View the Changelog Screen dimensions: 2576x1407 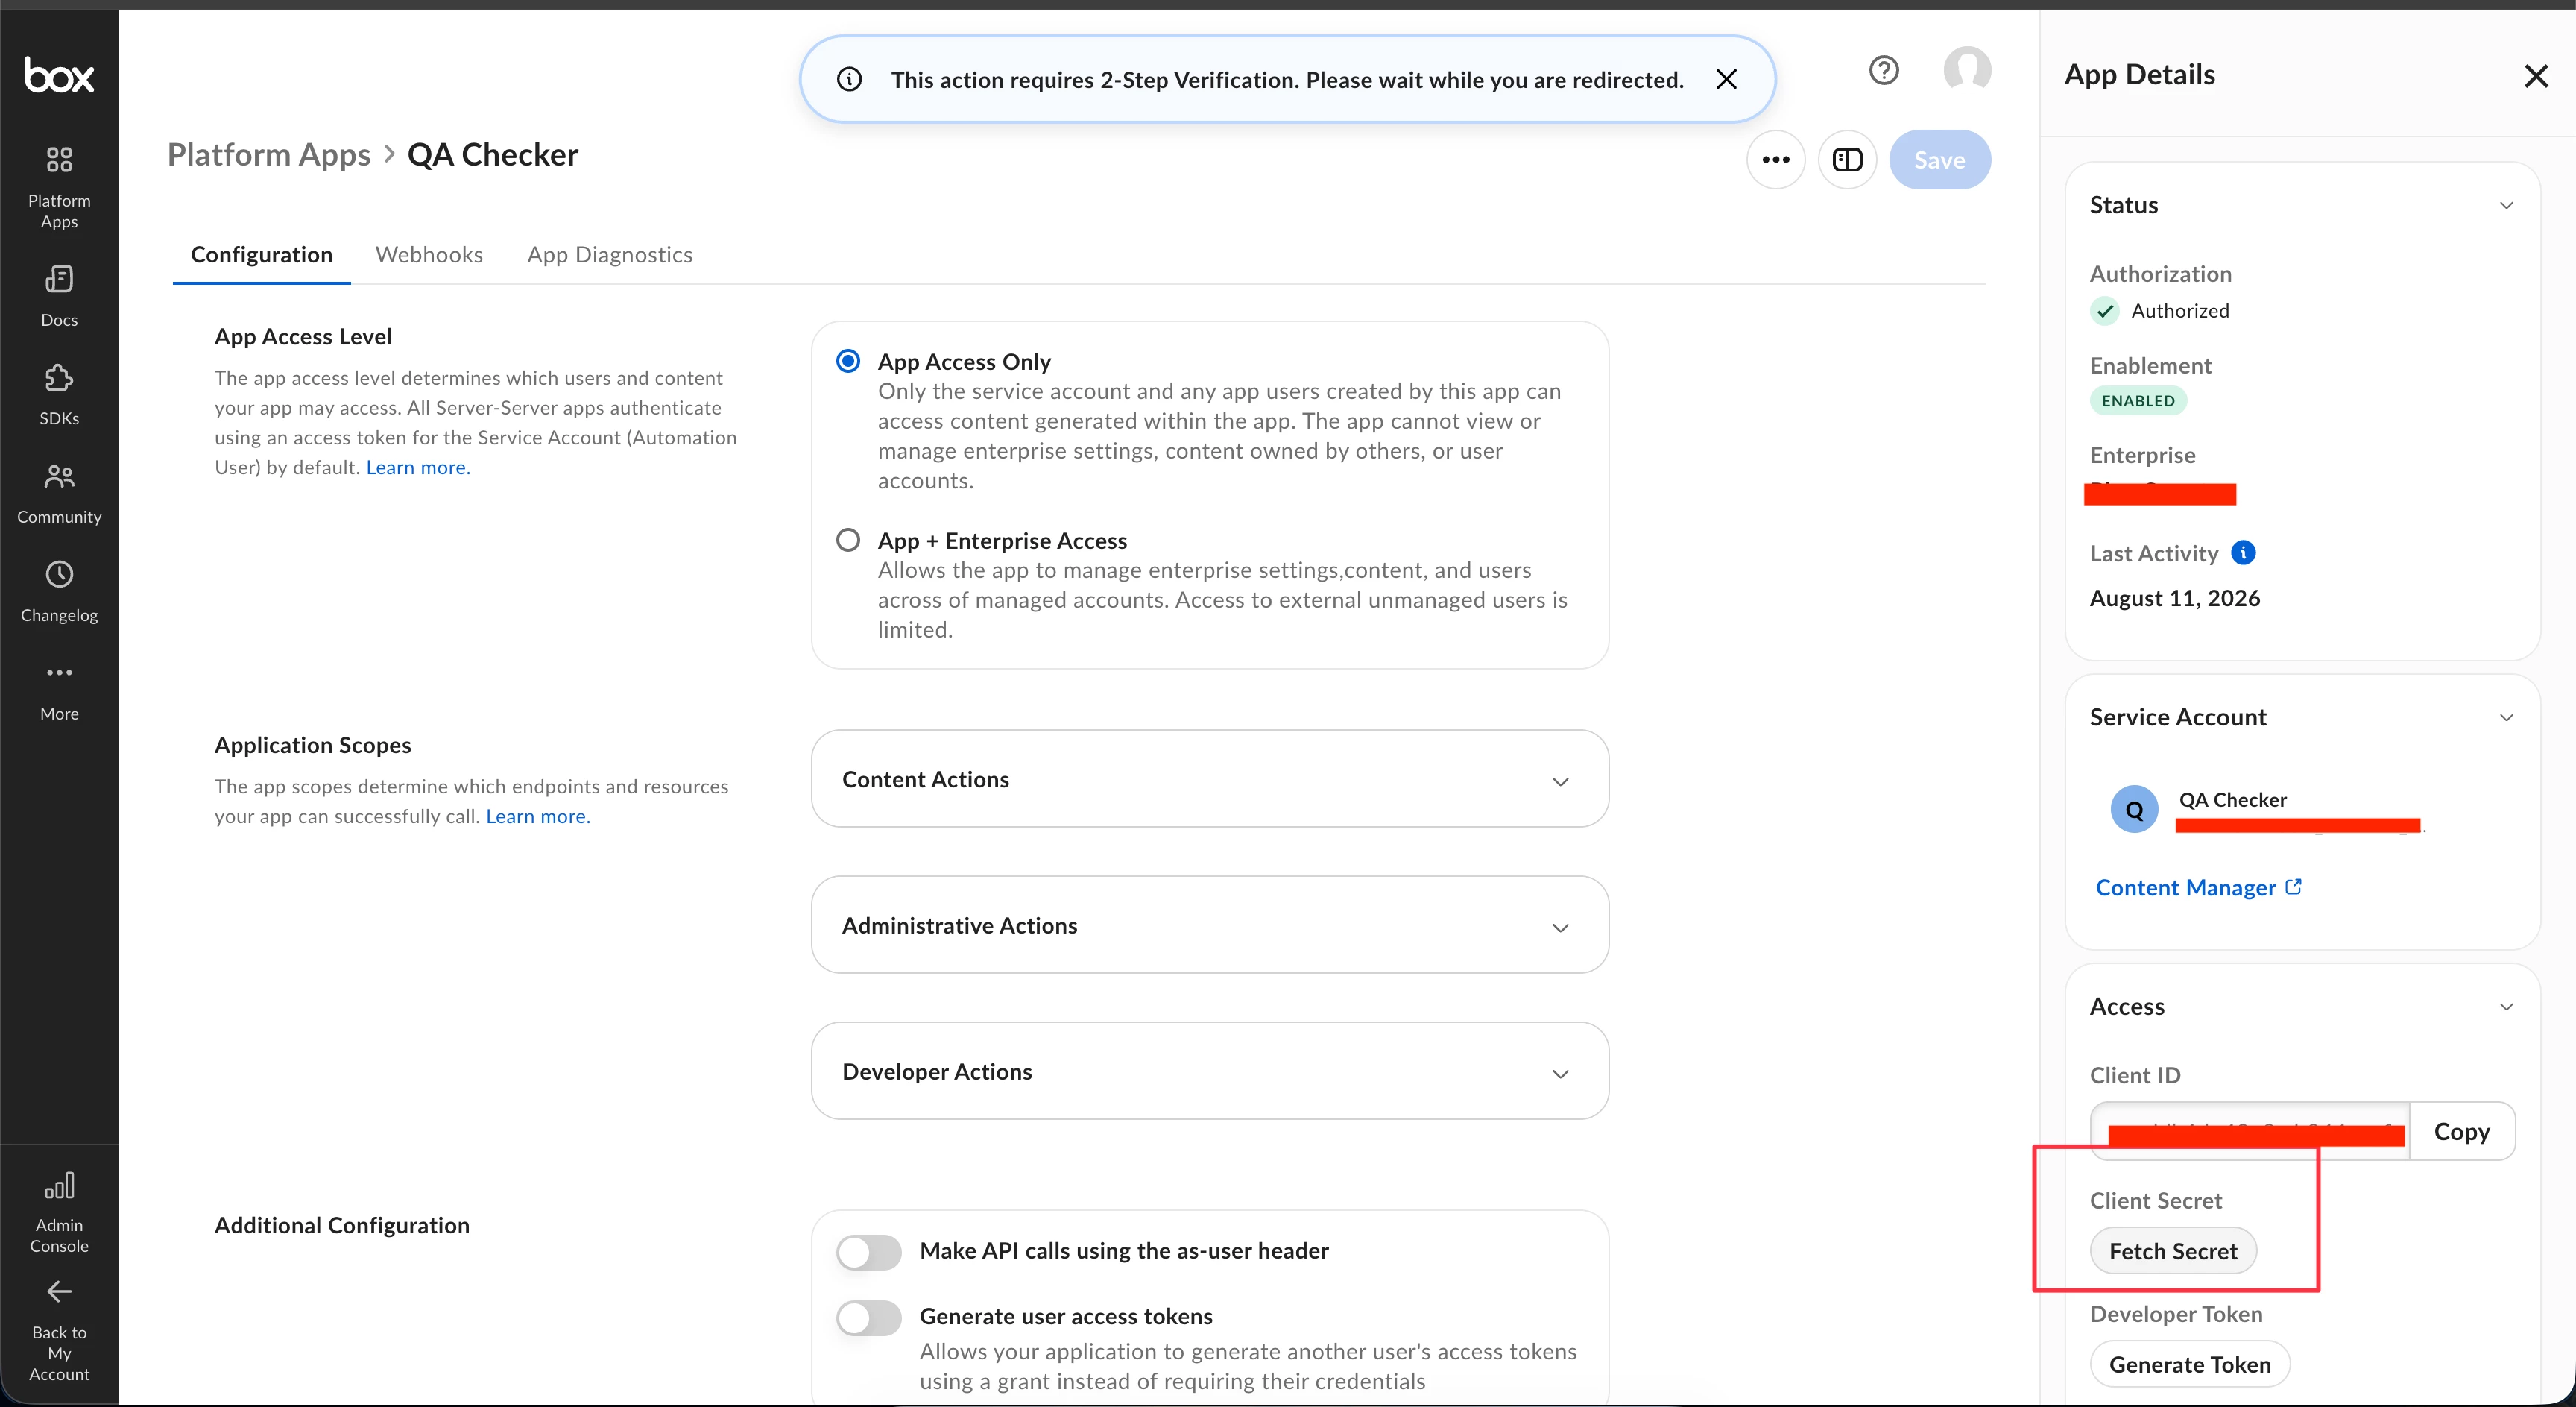click(x=59, y=592)
